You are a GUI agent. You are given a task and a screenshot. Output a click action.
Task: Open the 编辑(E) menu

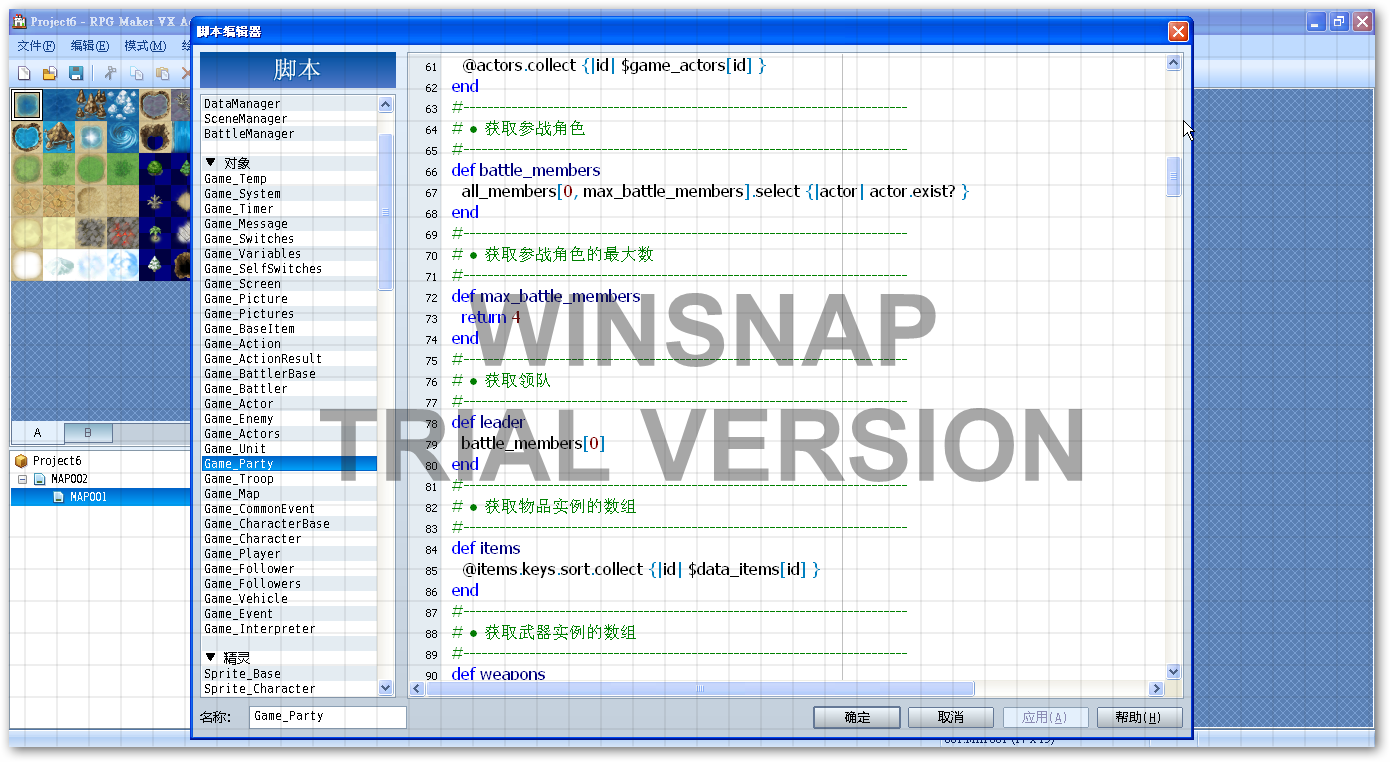click(90, 46)
